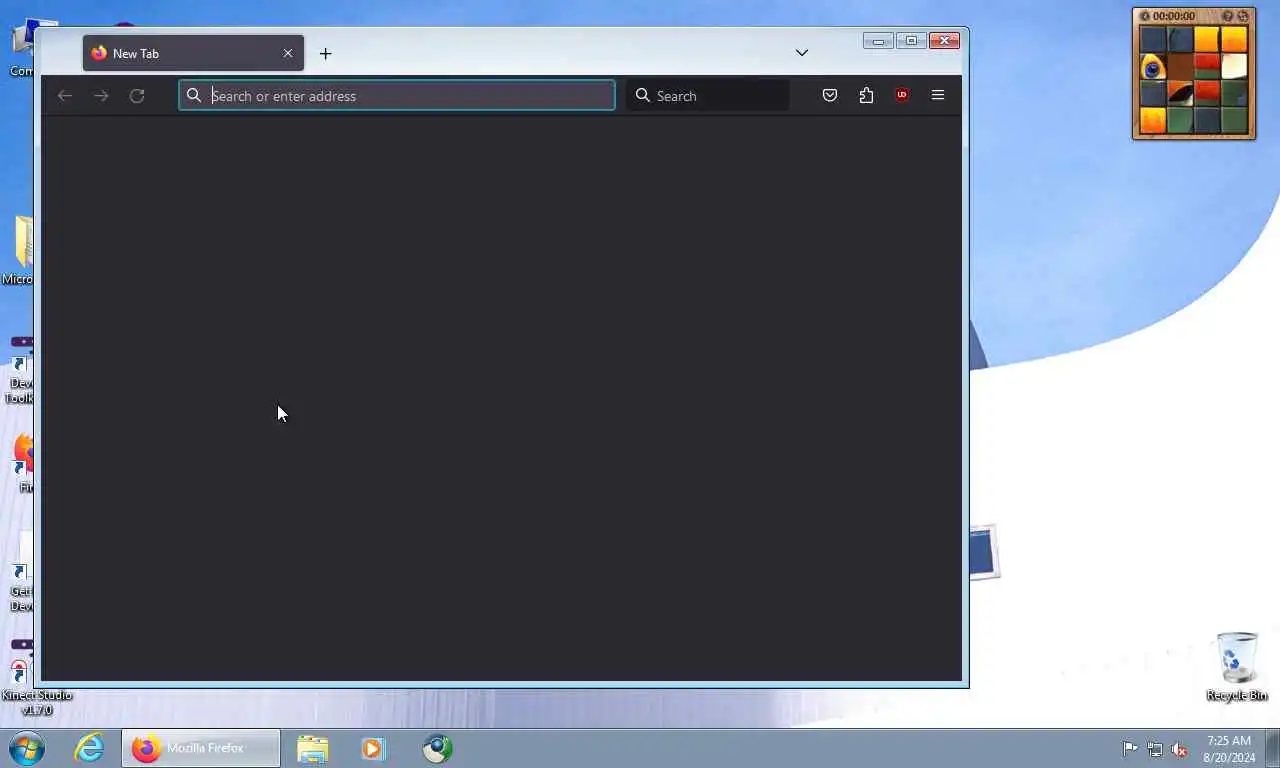The width and height of the screenshot is (1280, 768).
Task: Open the Save to Pocket button
Action: [830, 95]
